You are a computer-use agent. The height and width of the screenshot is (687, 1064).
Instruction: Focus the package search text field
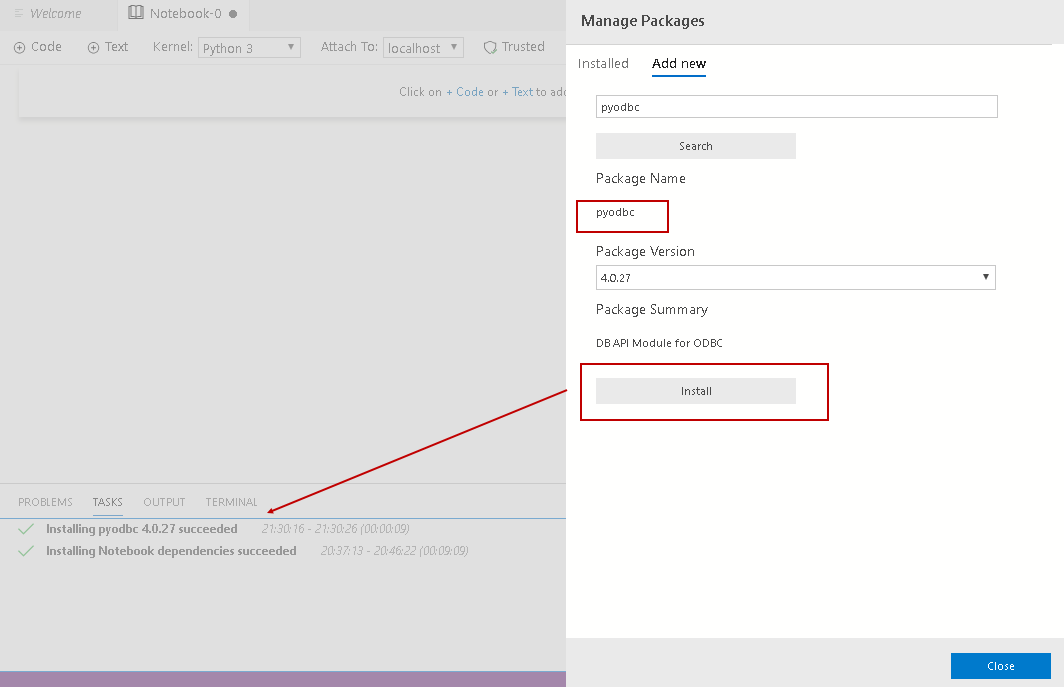[x=796, y=107]
